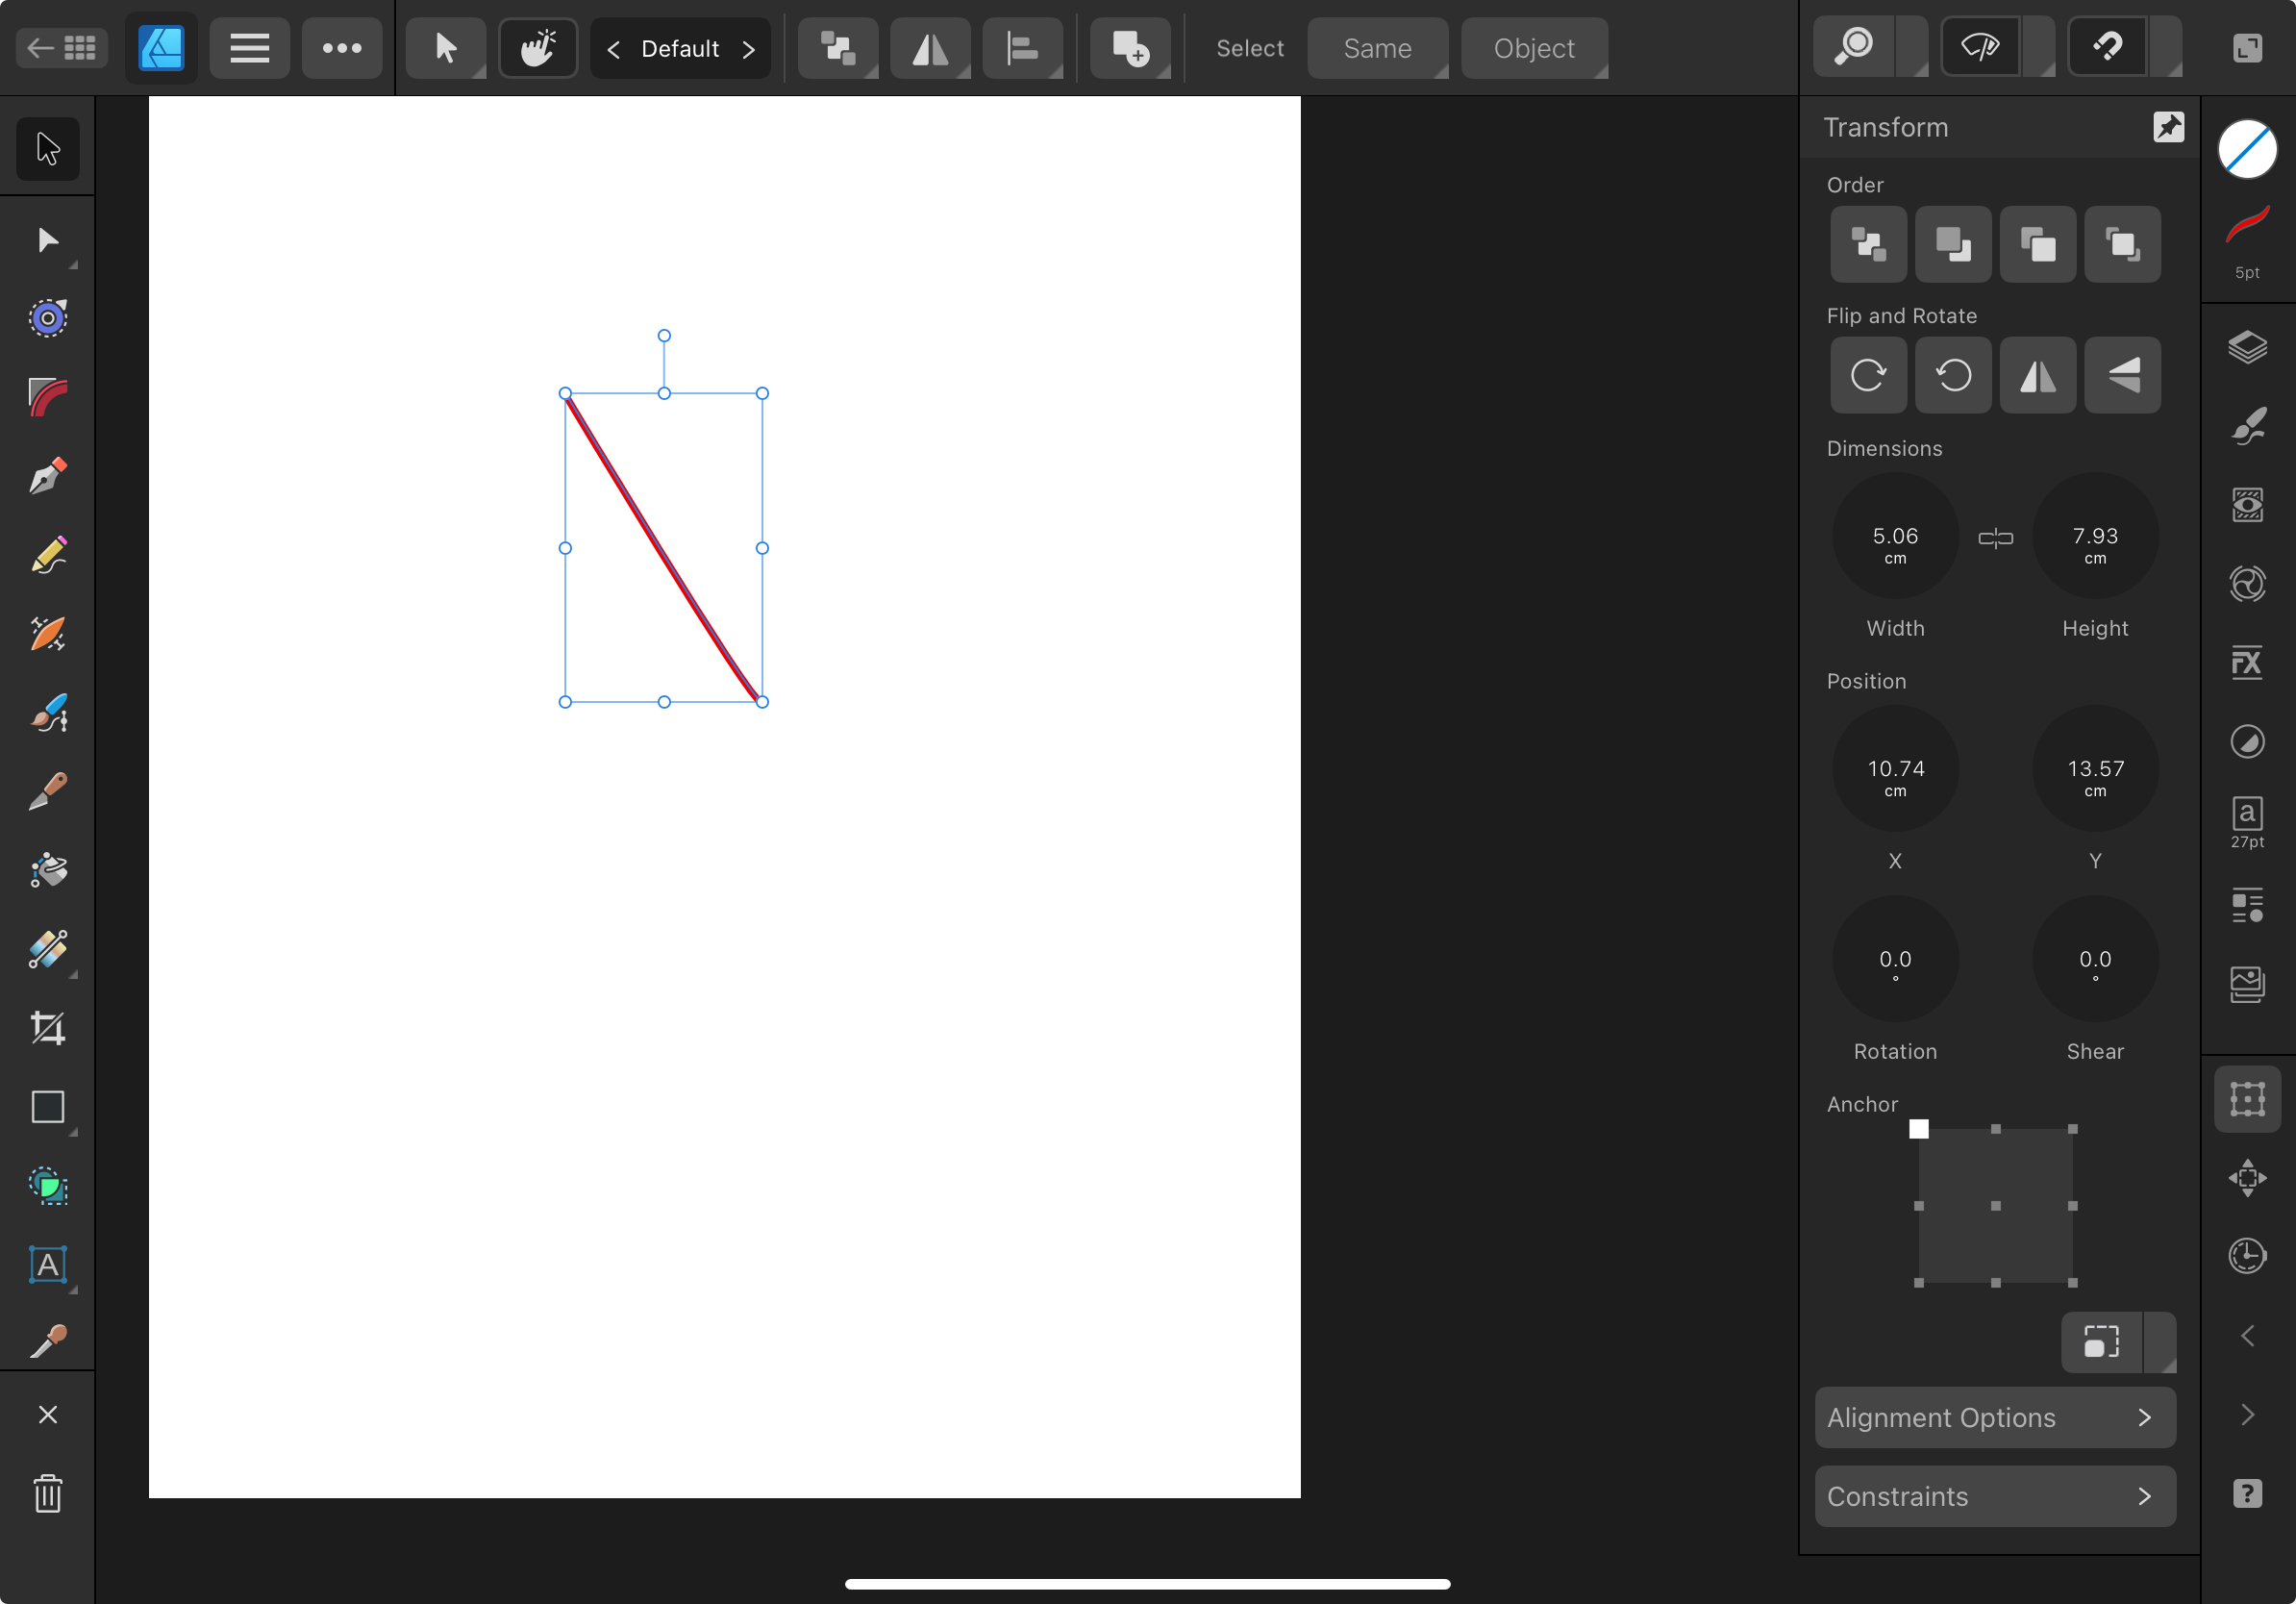The width and height of the screenshot is (2296, 1604).
Task: Select the Crop tool
Action: [x=47, y=1029]
